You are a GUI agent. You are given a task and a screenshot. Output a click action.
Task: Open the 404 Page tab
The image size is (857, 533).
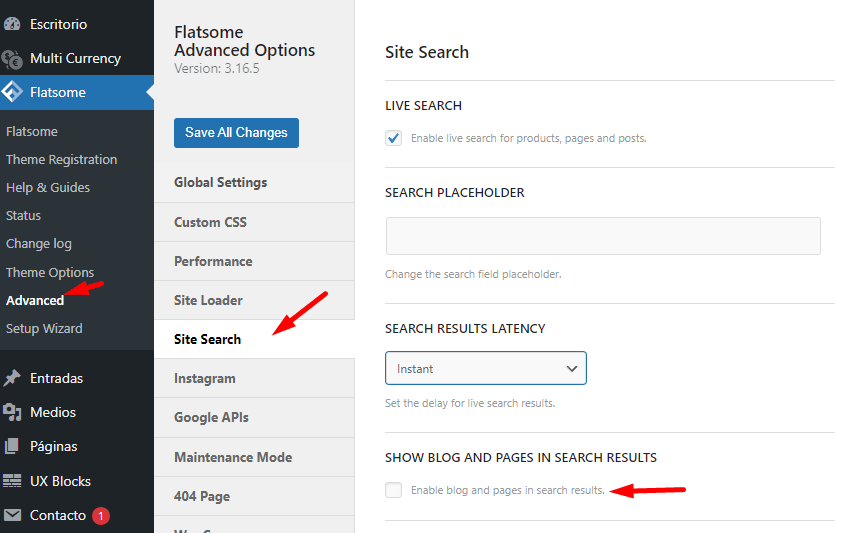(x=254, y=496)
